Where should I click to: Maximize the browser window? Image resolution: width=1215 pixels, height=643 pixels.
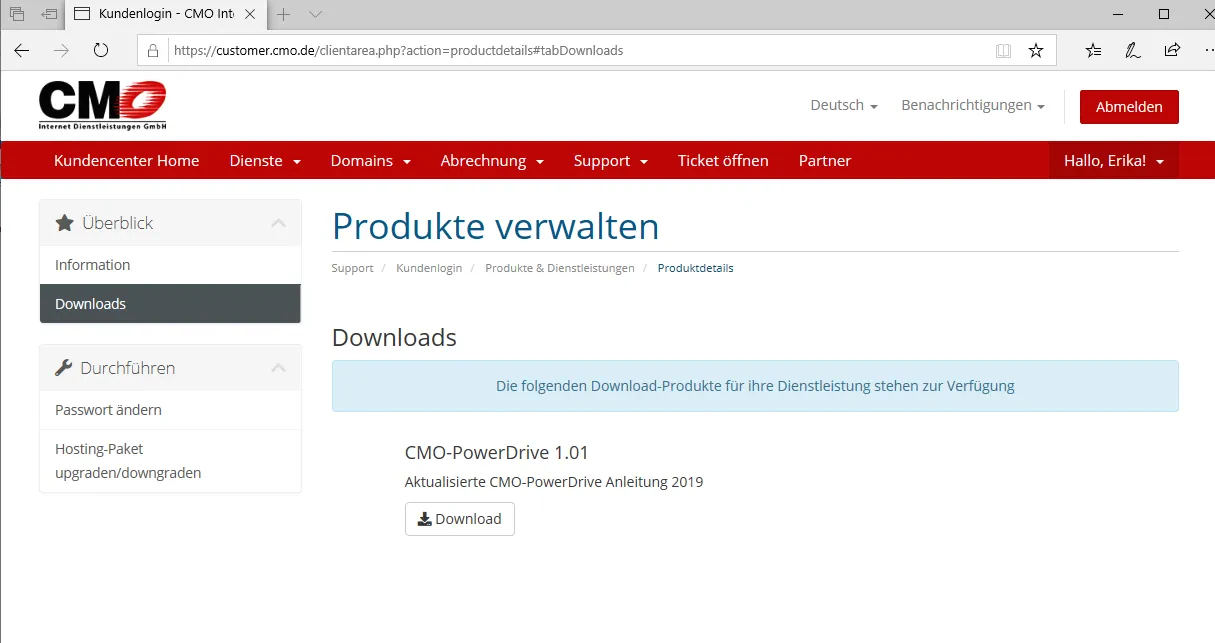(1164, 14)
